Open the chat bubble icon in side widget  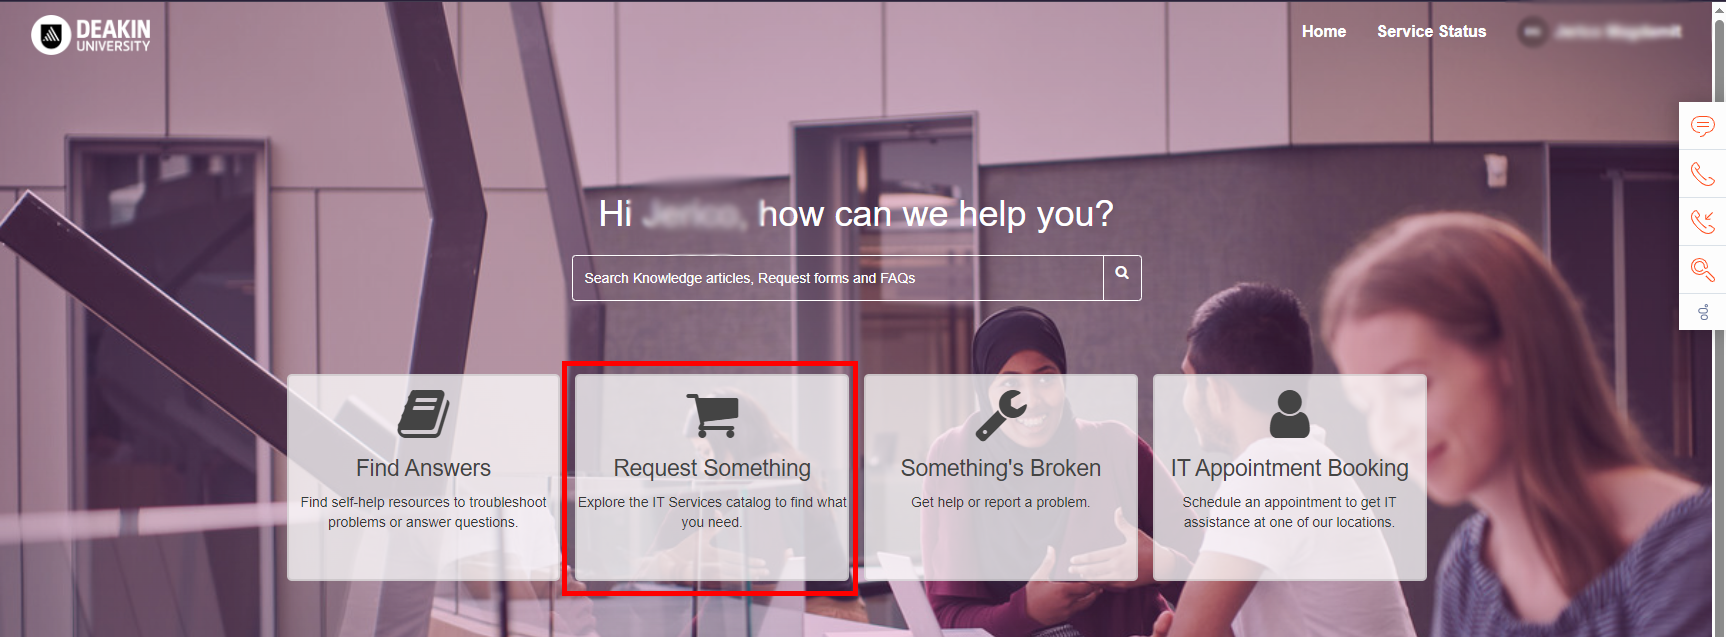point(1702,126)
